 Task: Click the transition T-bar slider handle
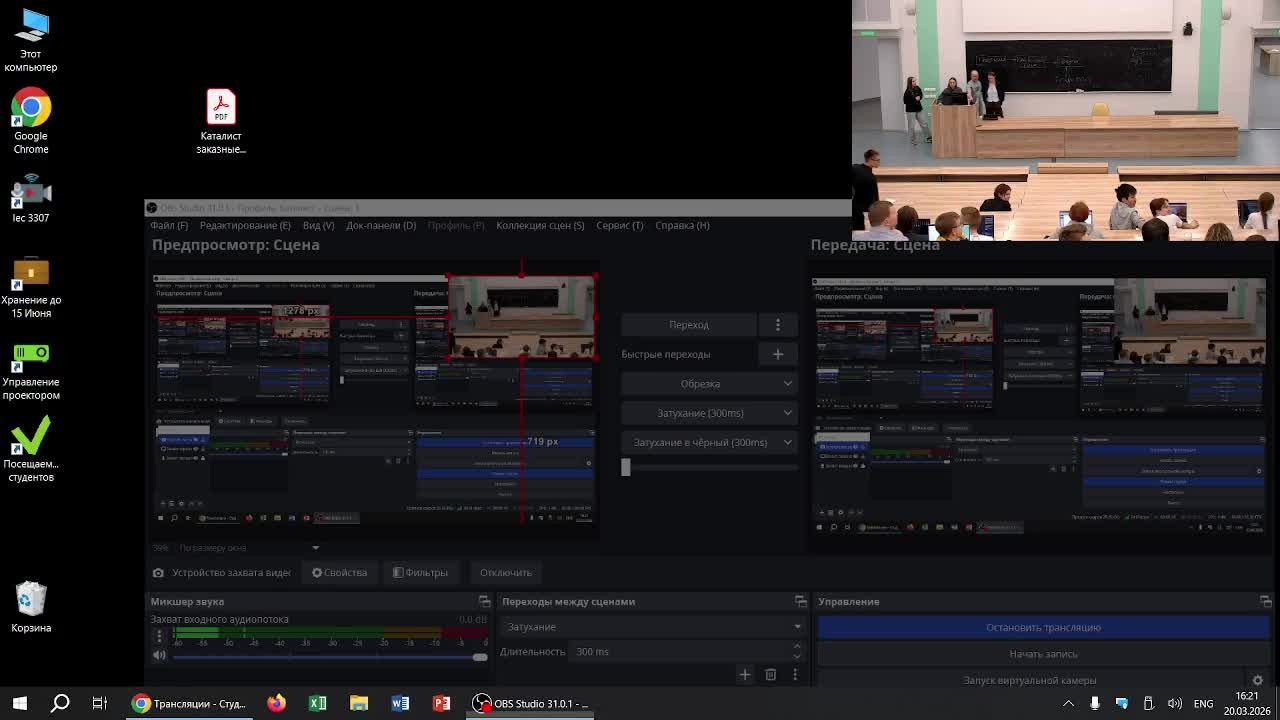(x=626, y=467)
